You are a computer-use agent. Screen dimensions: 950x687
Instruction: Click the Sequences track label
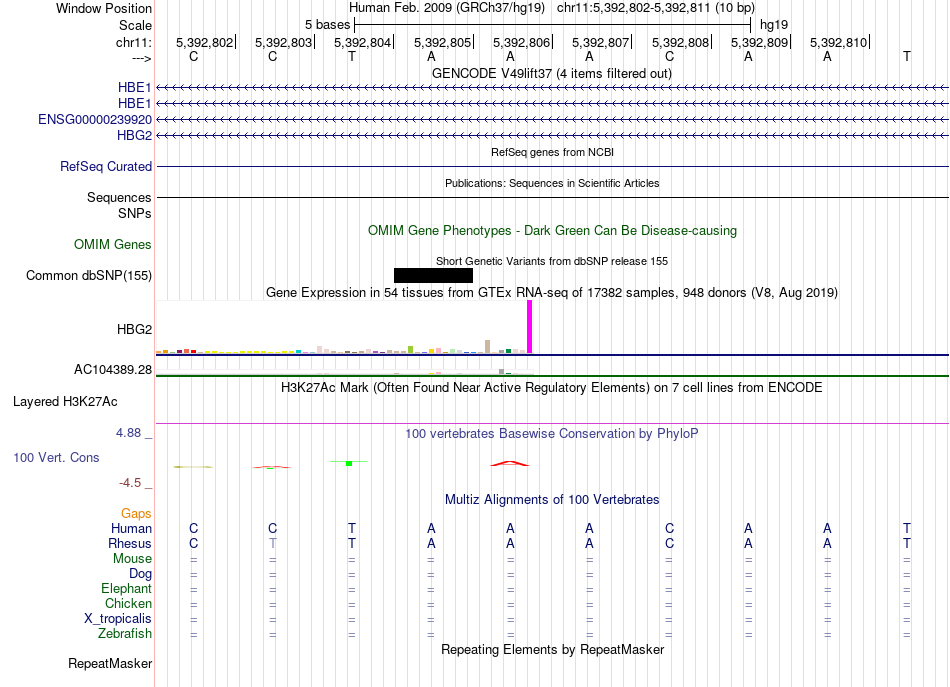point(119,197)
